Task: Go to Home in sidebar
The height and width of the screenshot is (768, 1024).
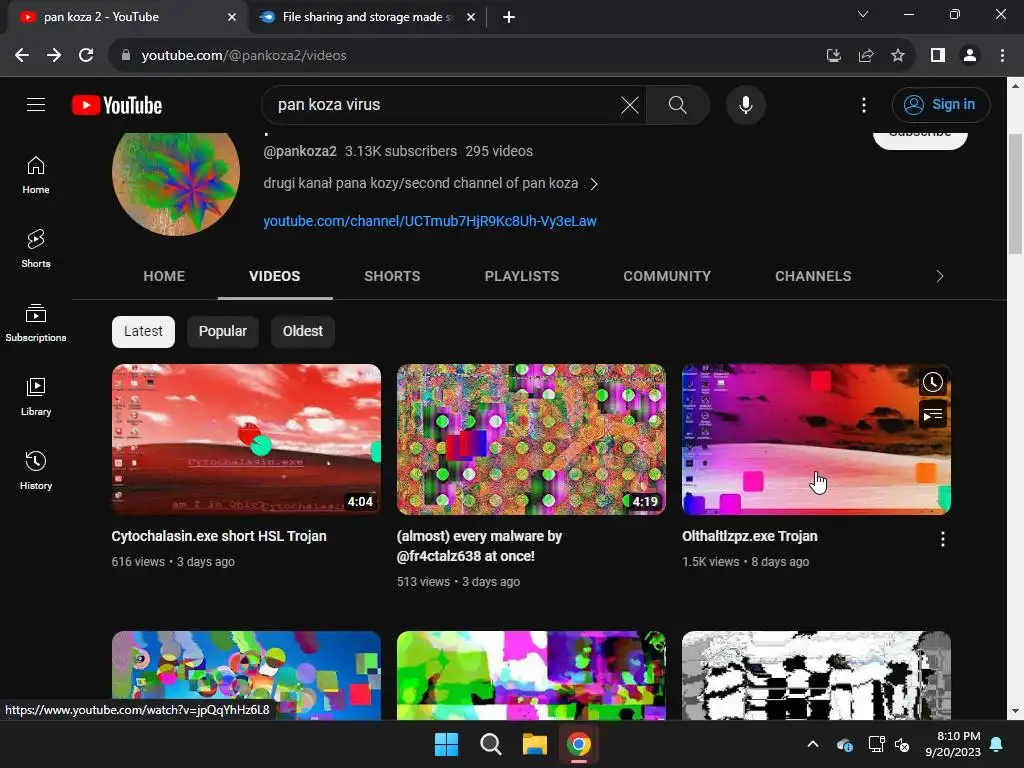Action: 36,175
